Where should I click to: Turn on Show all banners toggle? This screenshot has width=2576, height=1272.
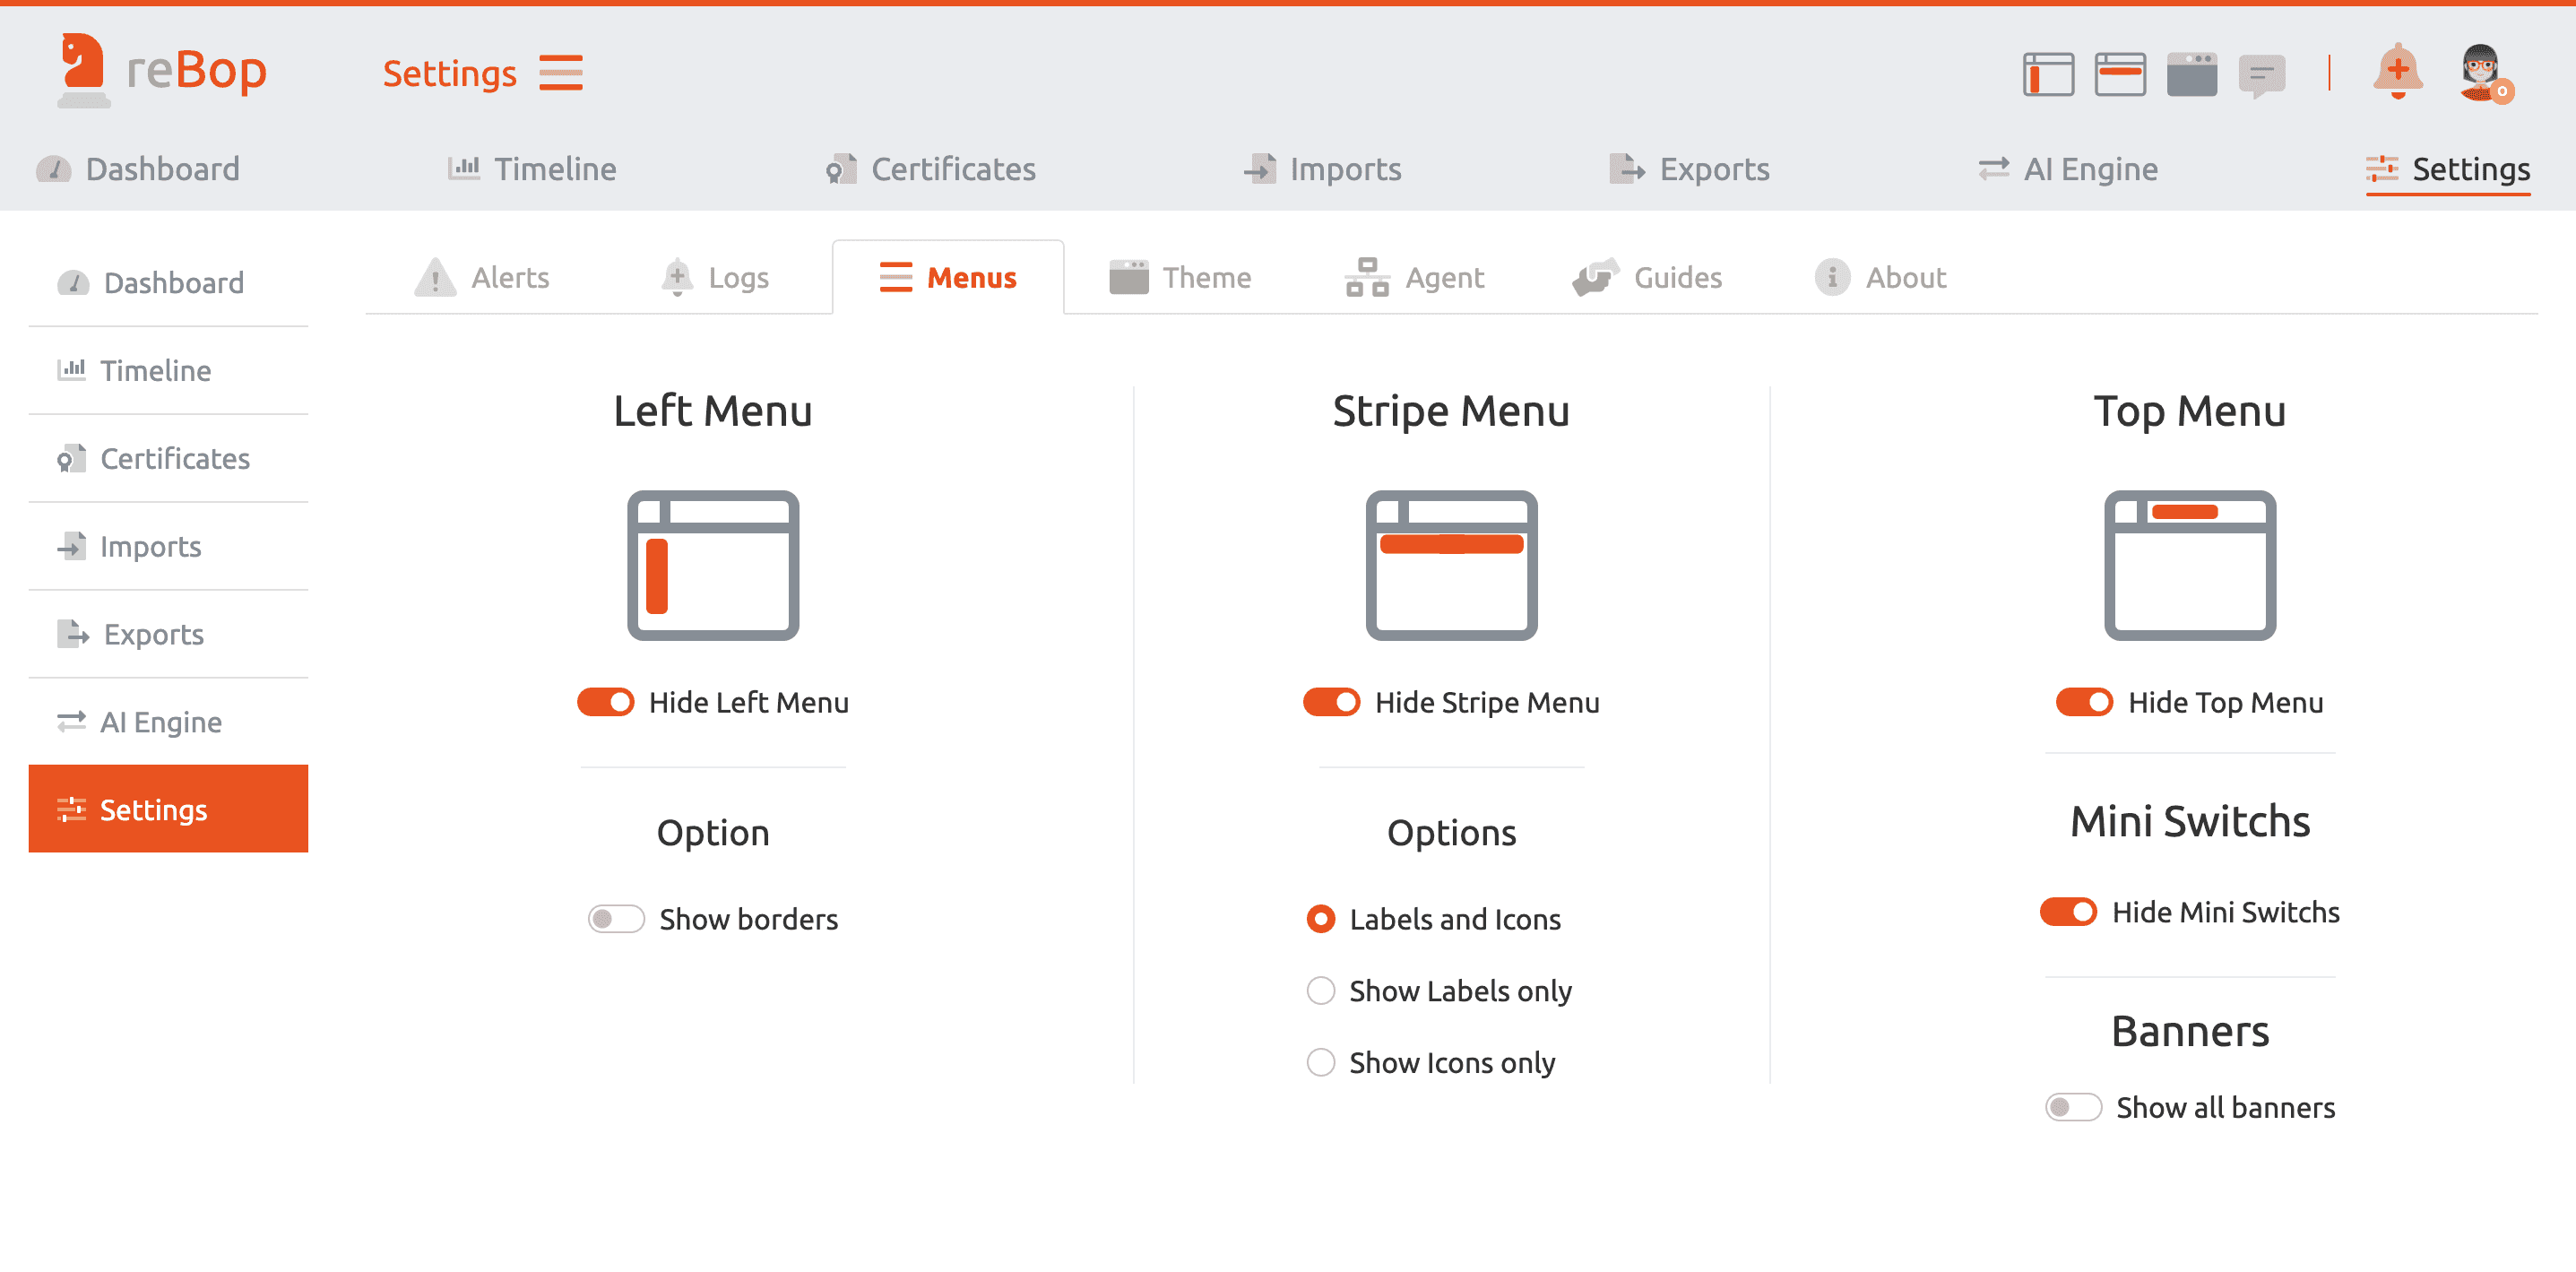2073,1107
